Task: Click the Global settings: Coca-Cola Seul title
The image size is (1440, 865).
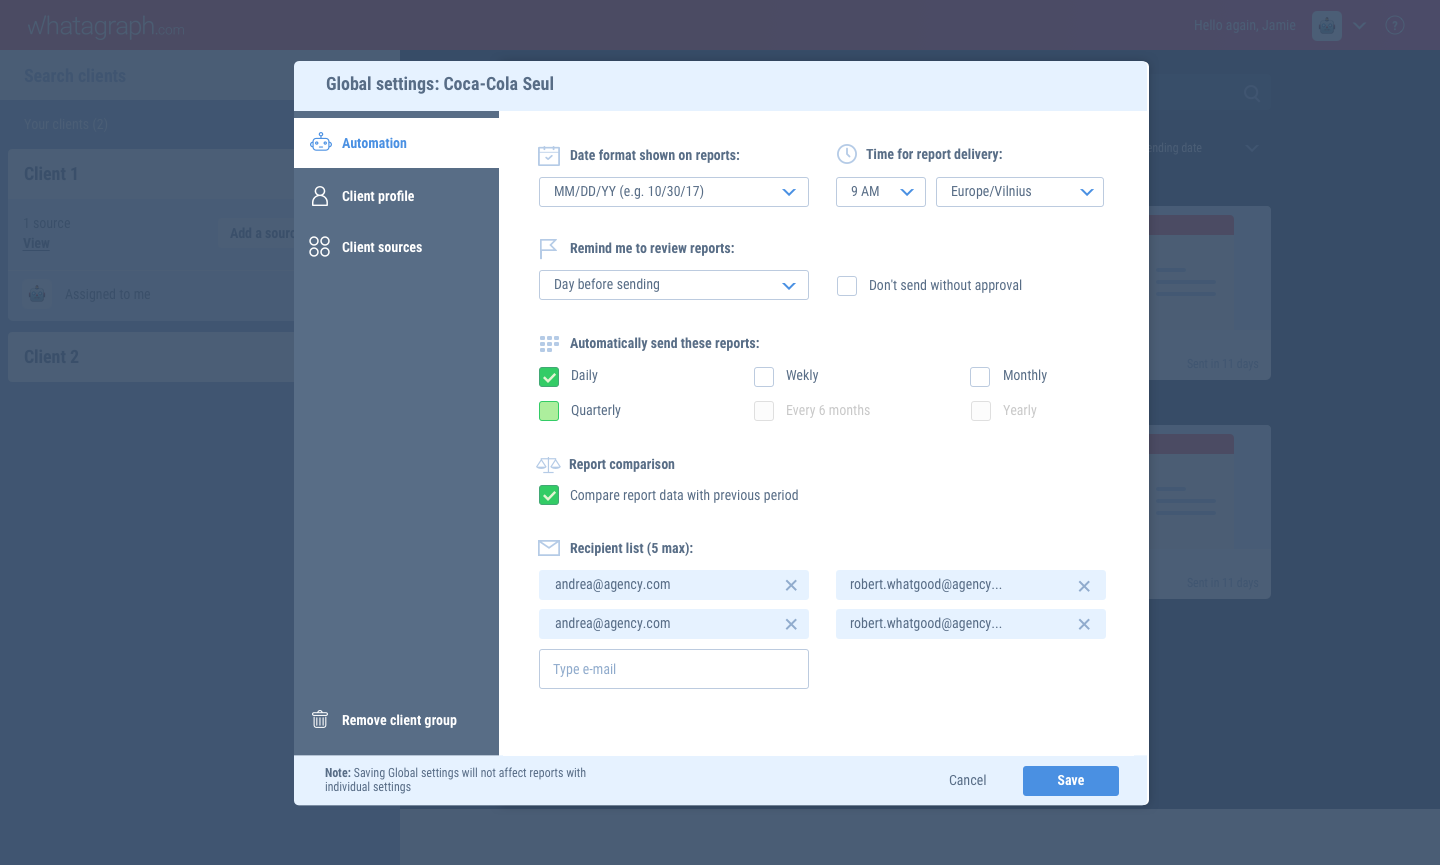Action: coord(440,84)
